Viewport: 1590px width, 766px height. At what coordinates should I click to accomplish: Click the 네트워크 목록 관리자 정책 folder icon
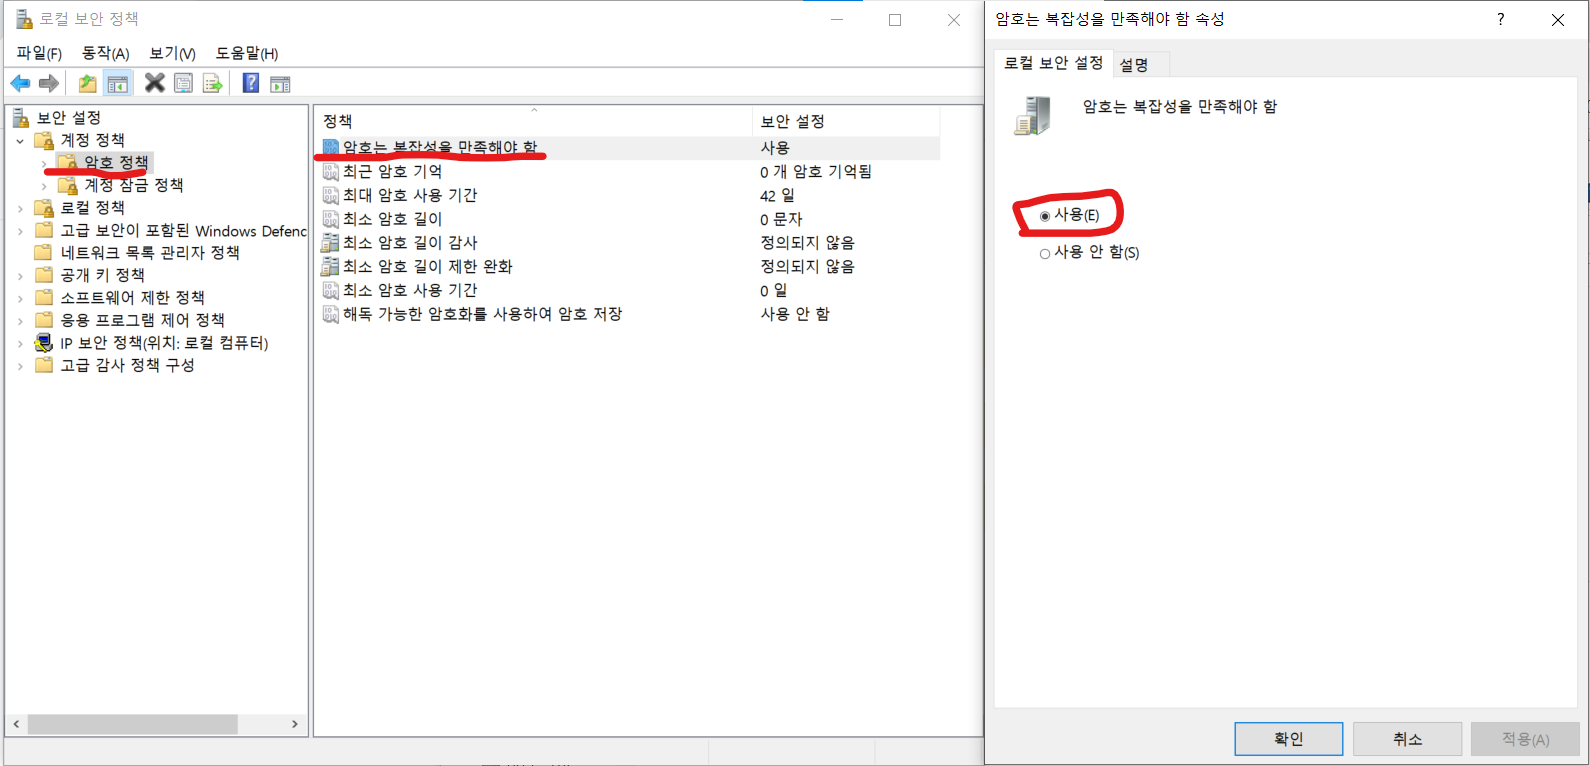tap(44, 252)
